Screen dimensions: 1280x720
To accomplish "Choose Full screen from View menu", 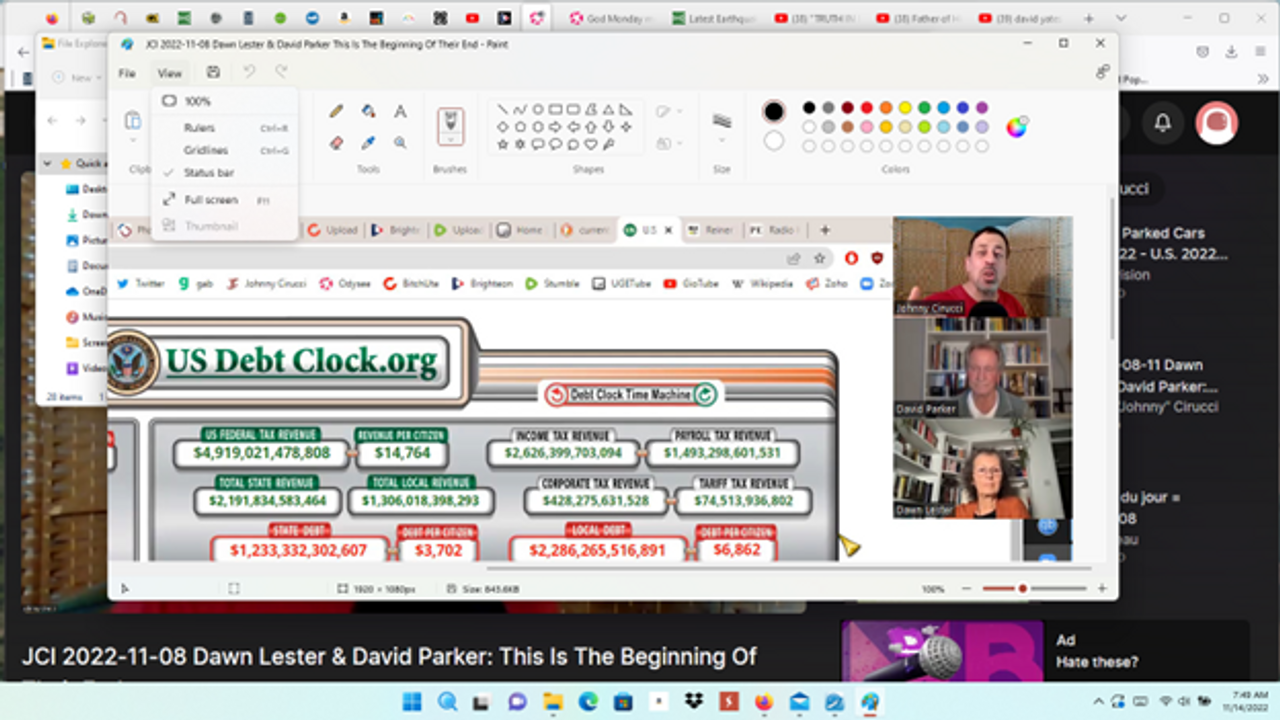I will coord(210,200).
